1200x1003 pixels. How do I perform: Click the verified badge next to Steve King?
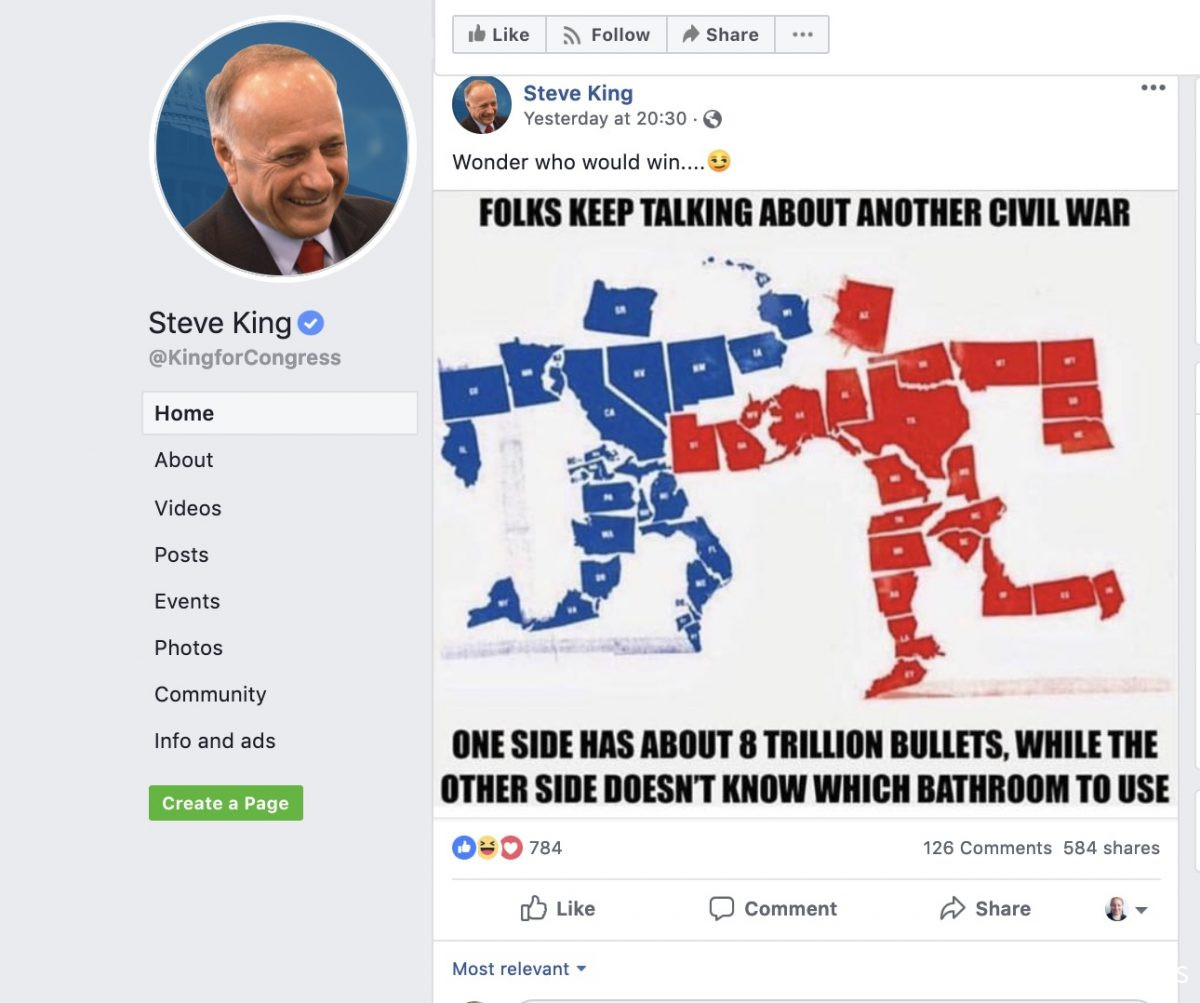311,323
